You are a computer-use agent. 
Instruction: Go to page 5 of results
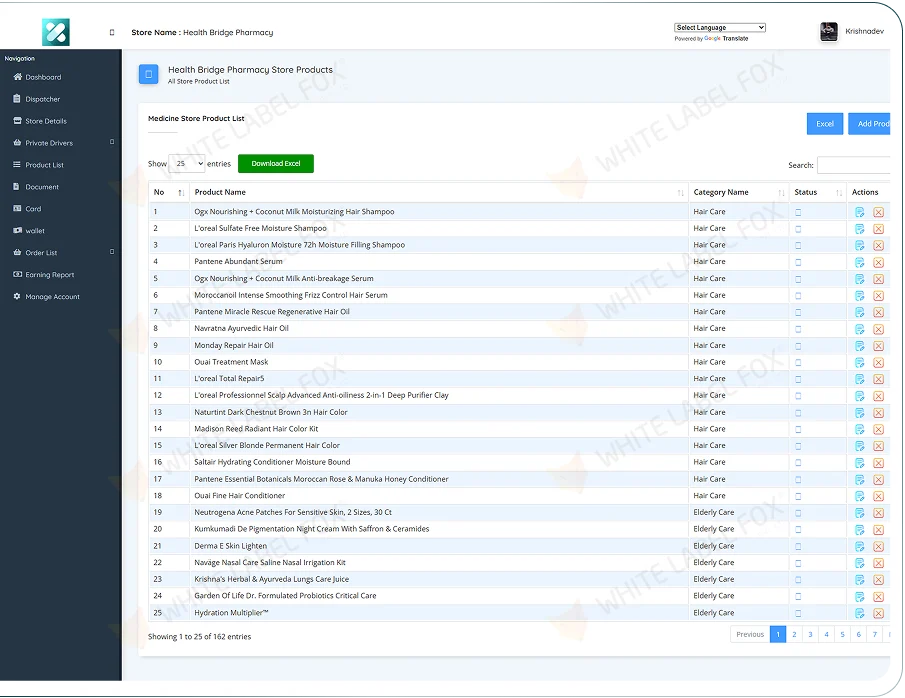(x=843, y=634)
